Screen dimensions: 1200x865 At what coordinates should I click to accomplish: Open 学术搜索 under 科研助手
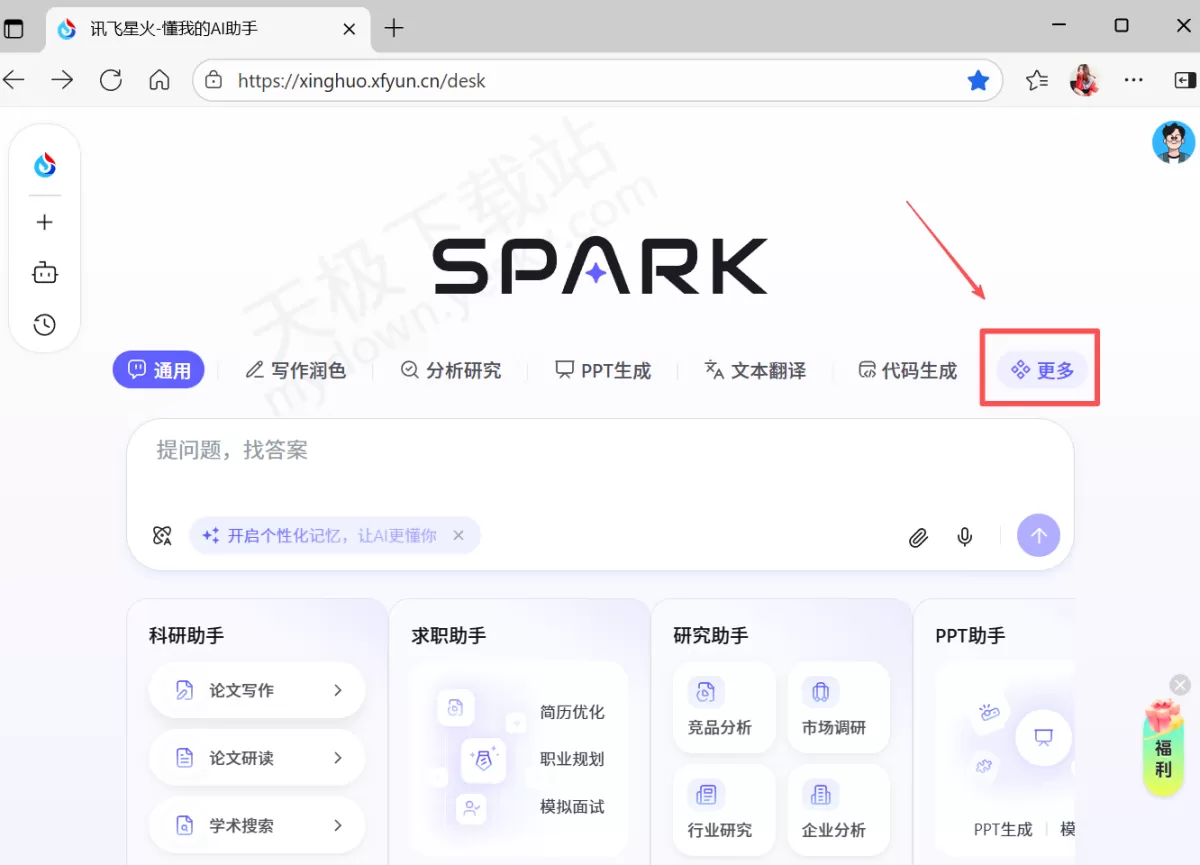tap(257, 826)
